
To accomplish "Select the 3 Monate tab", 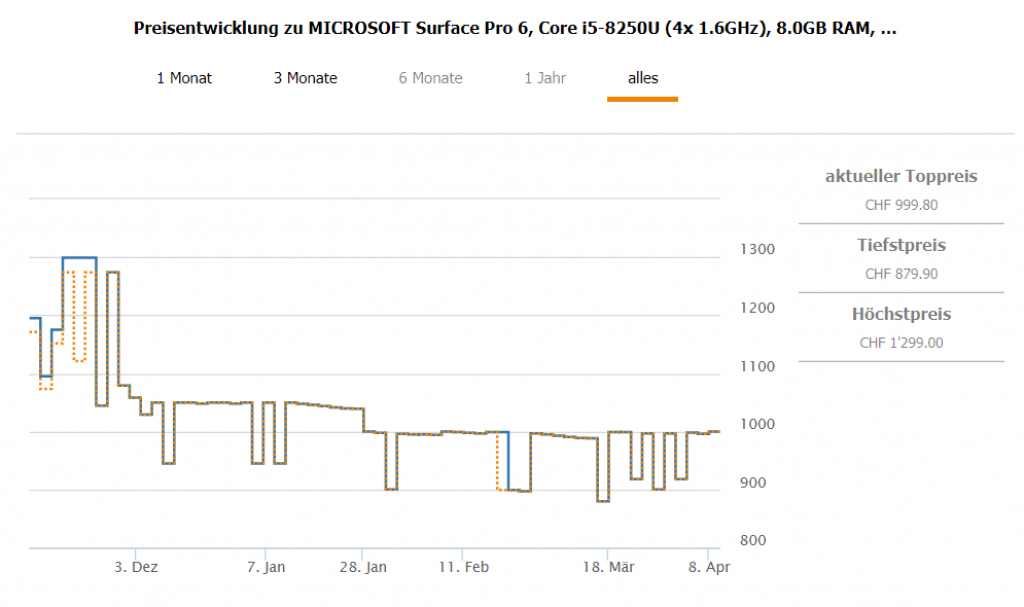I will pos(305,78).
